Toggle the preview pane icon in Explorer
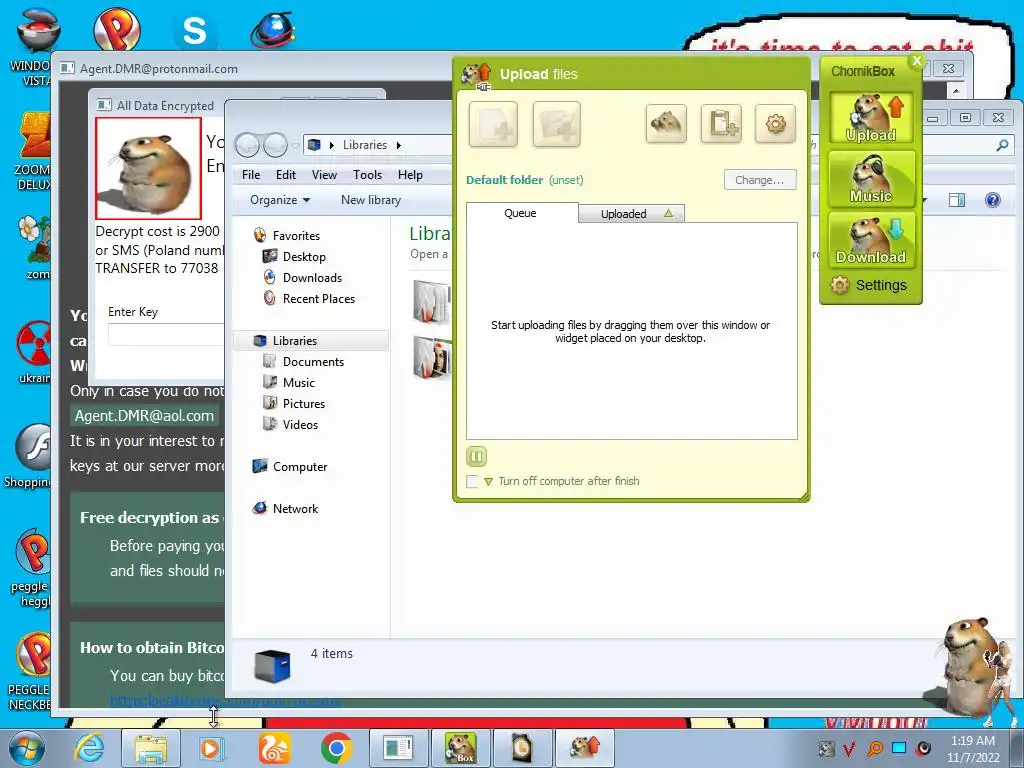The width and height of the screenshot is (1024, 768). pyautogui.click(x=957, y=200)
